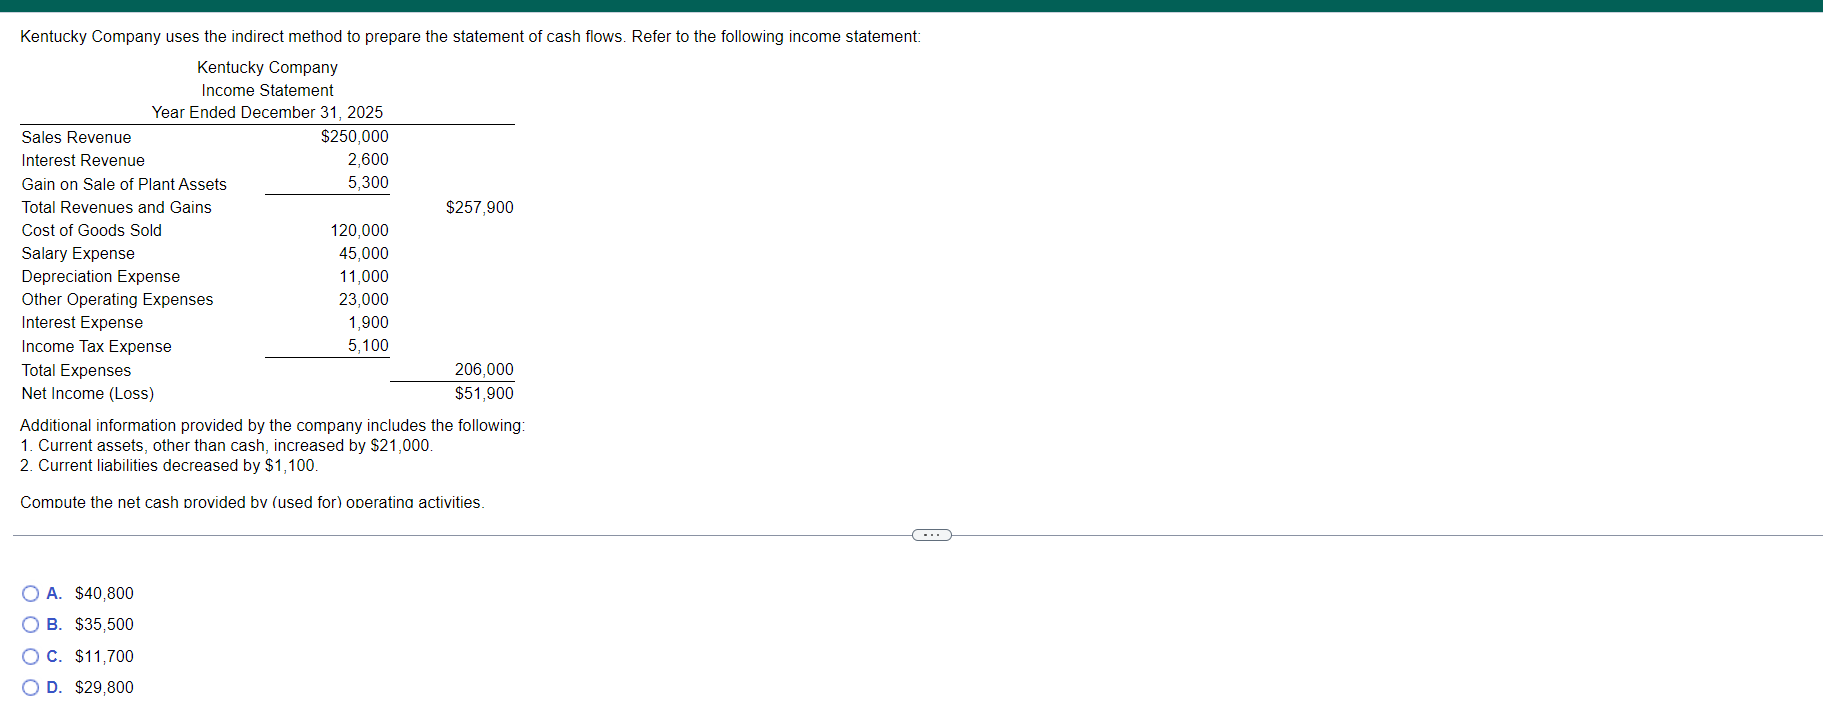The height and width of the screenshot is (708, 1823).
Task: Click the Salary Expense 45,000 value
Action: click(x=363, y=254)
